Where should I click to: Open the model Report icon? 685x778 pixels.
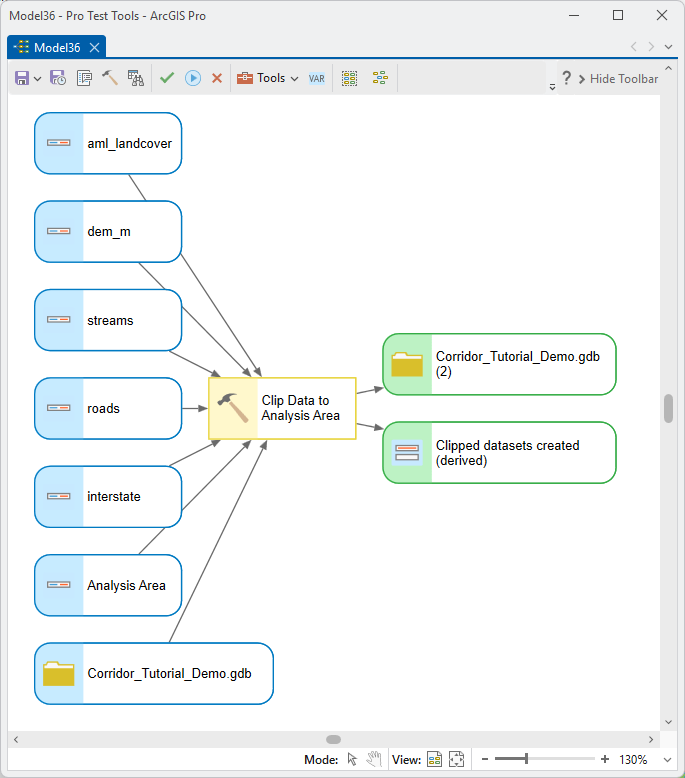click(x=135, y=78)
